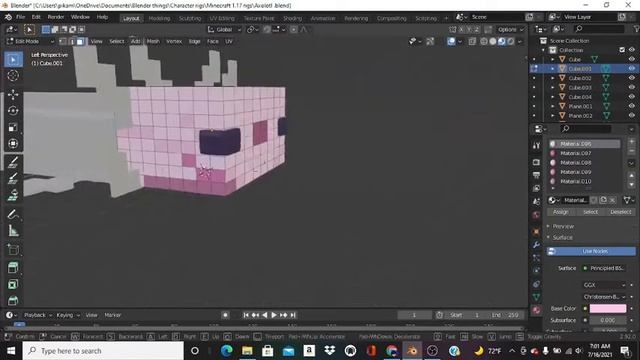Add a new material slot
The image size is (640, 360).
tap(631, 142)
